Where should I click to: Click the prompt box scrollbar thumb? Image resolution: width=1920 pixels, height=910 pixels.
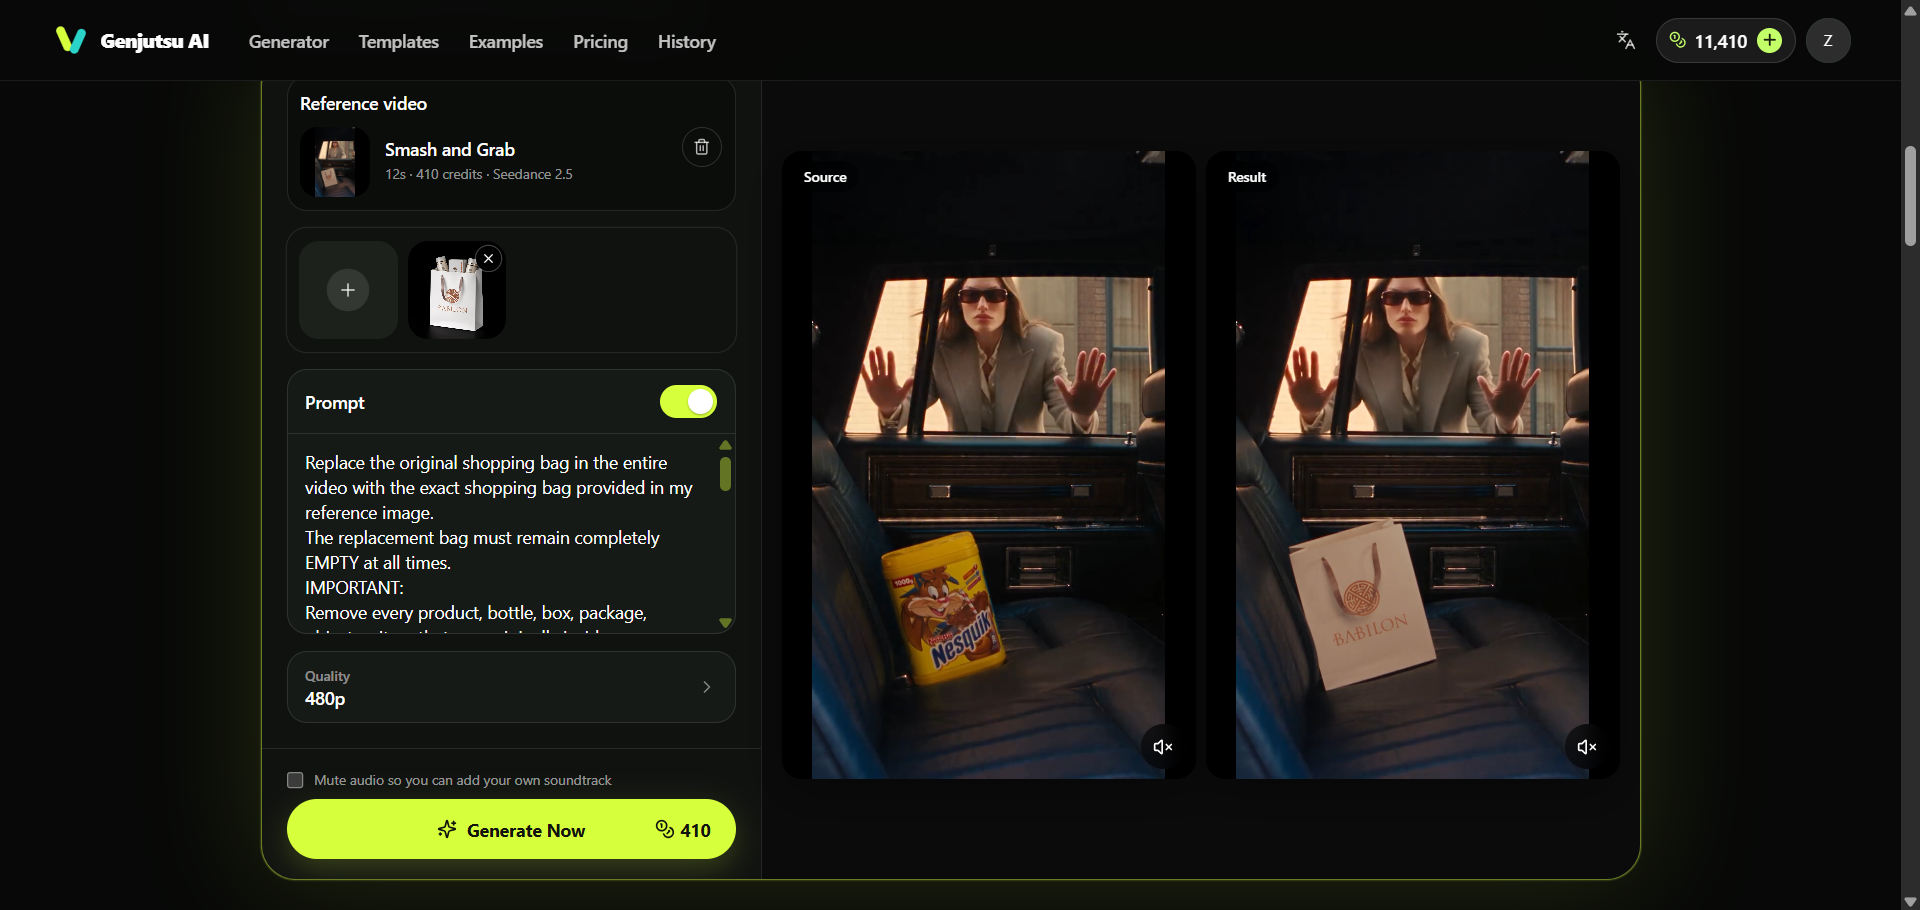click(x=726, y=474)
